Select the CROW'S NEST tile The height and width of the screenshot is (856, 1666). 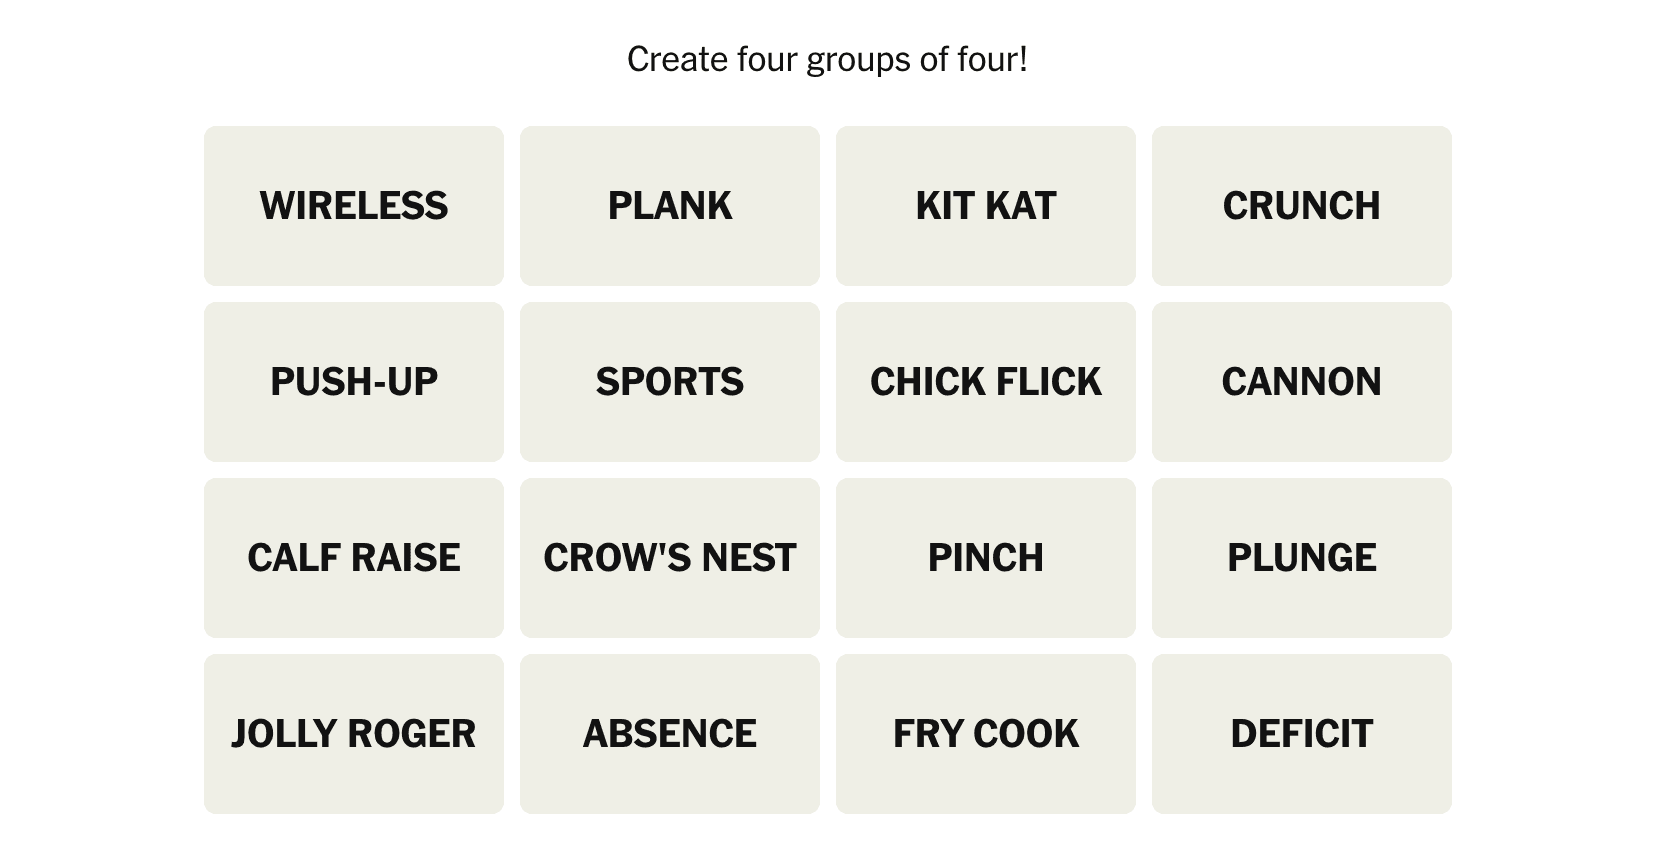coord(670,558)
